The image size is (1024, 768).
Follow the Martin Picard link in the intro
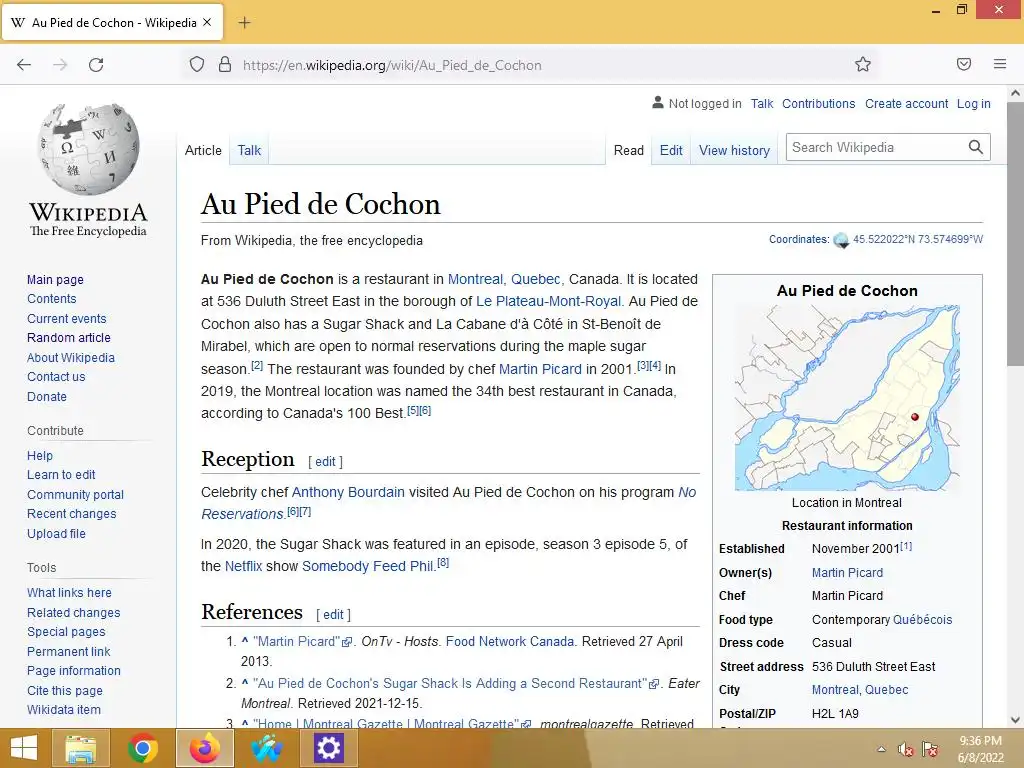pyautogui.click(x=540, y=369)
